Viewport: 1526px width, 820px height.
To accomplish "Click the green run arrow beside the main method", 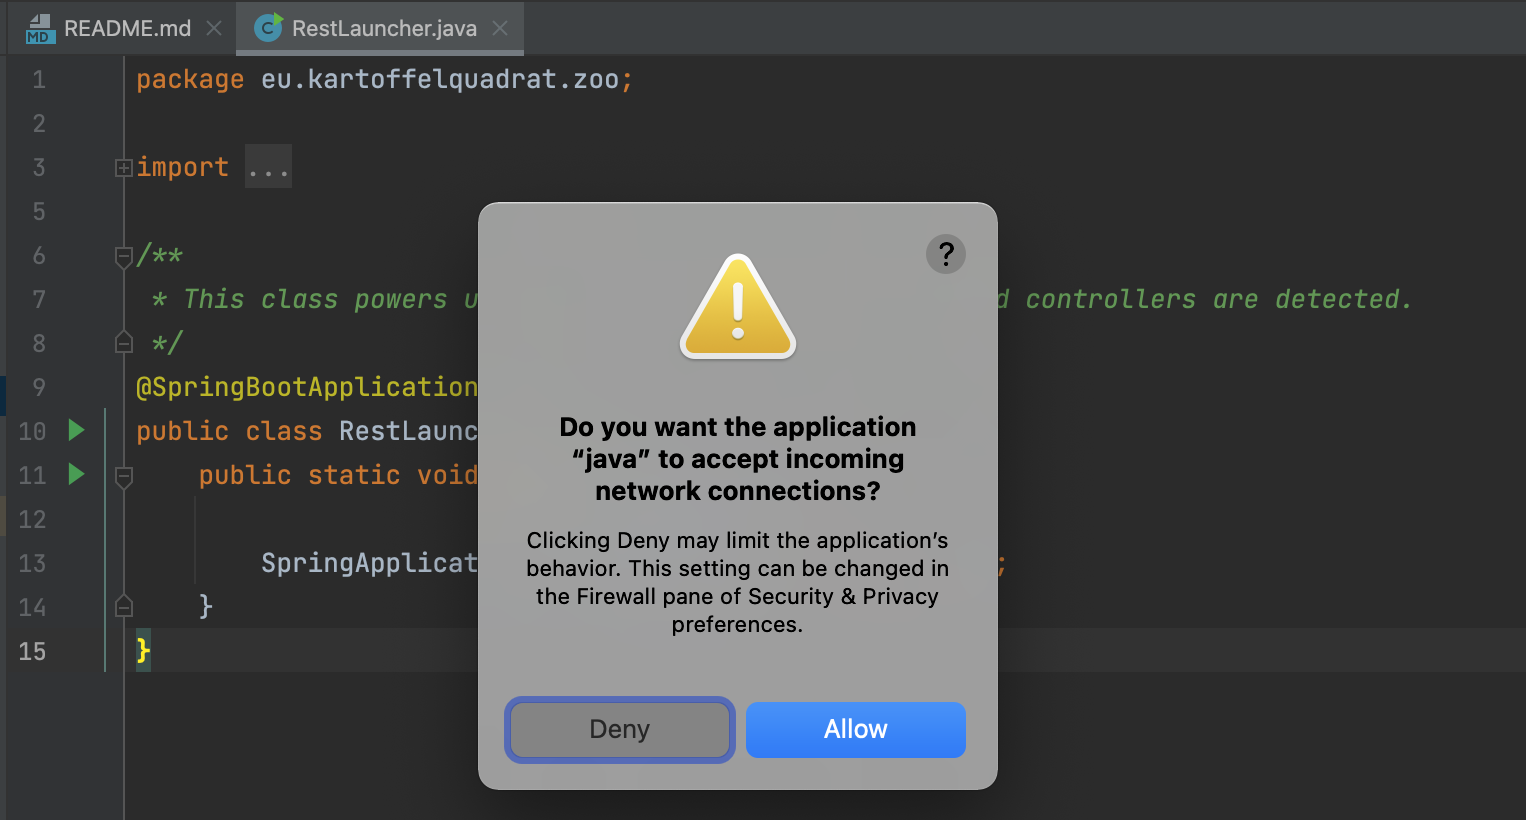I will (76, 474).
